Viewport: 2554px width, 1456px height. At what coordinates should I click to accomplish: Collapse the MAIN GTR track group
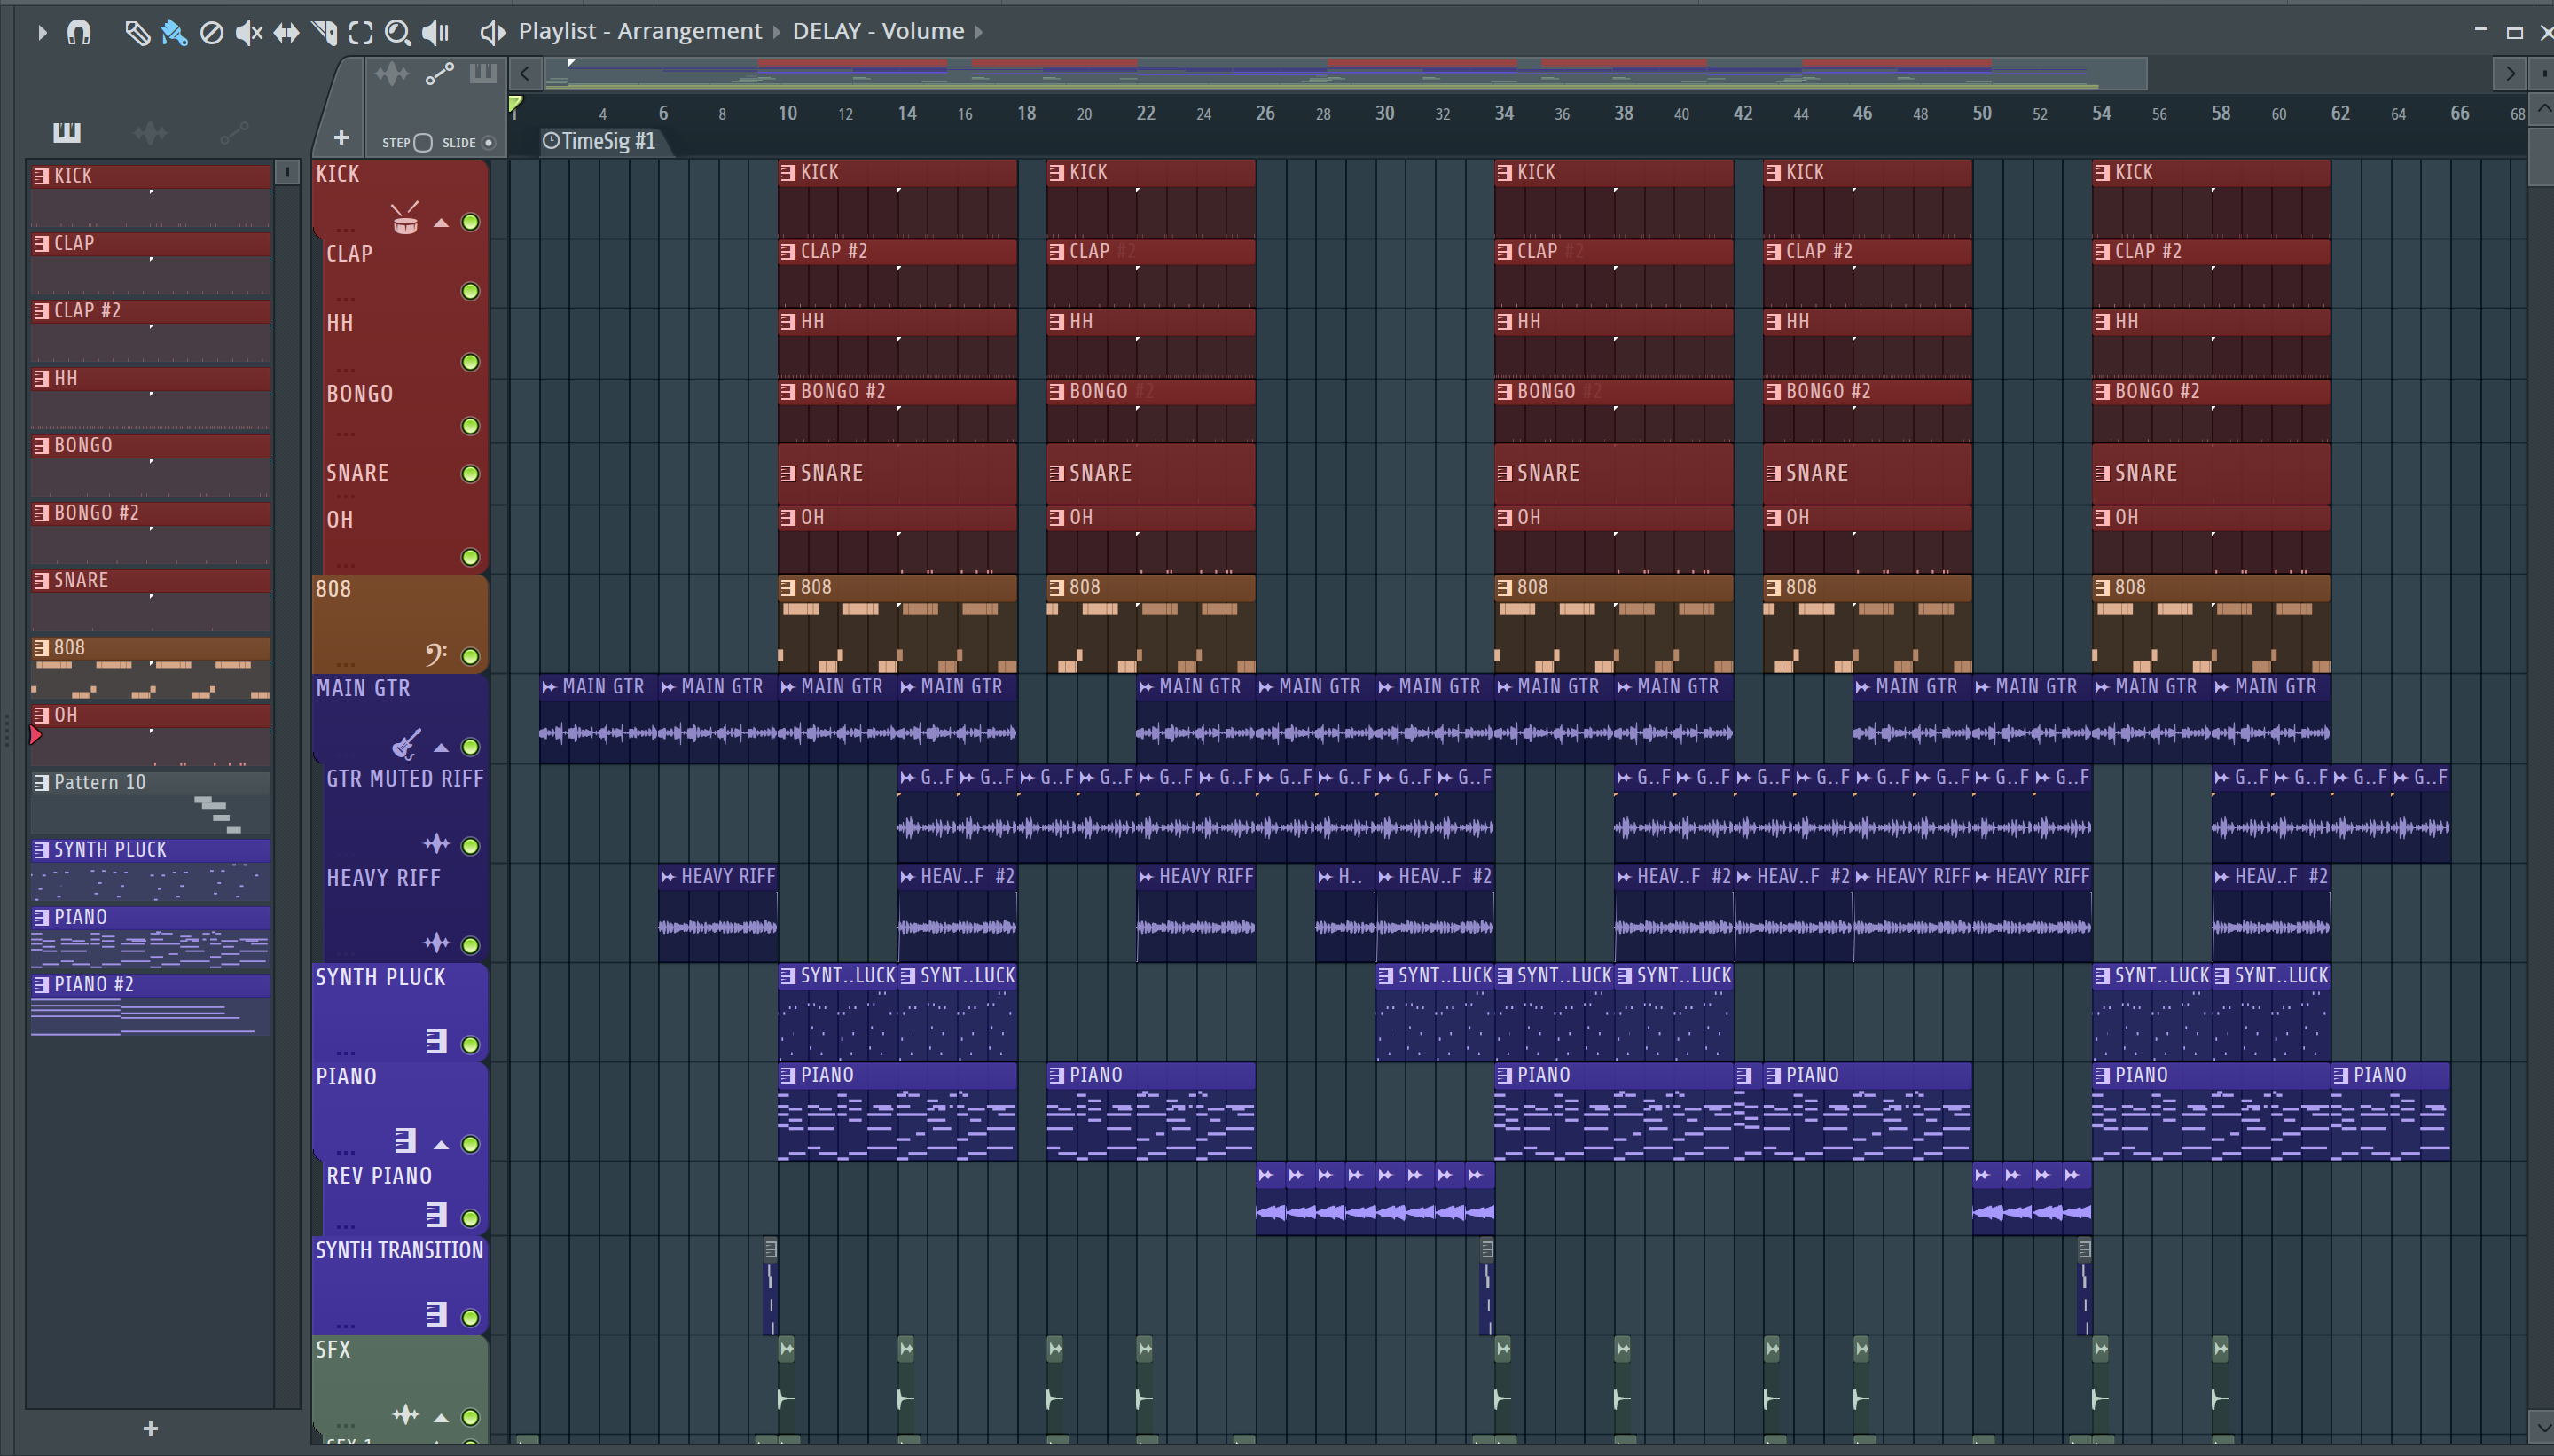[441, 747]
